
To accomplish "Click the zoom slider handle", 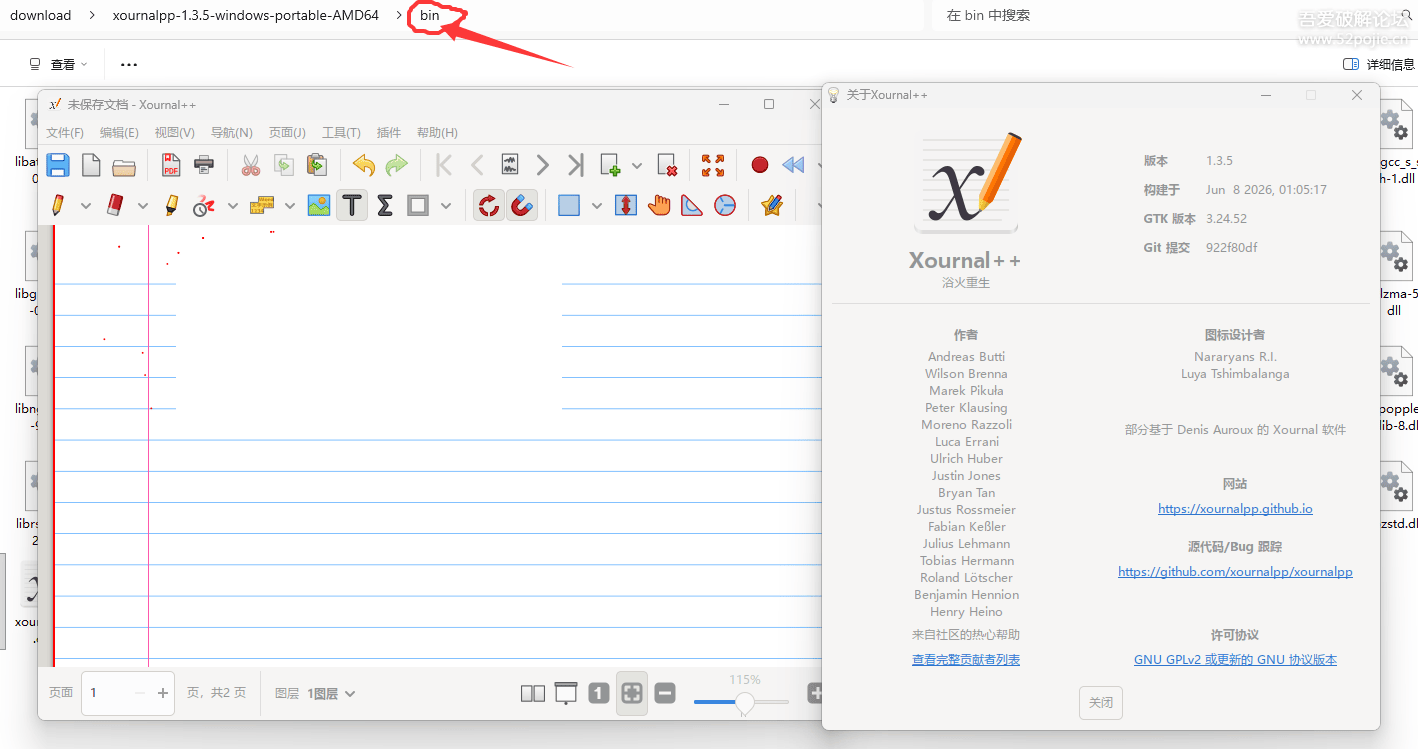I will [744, 703].
